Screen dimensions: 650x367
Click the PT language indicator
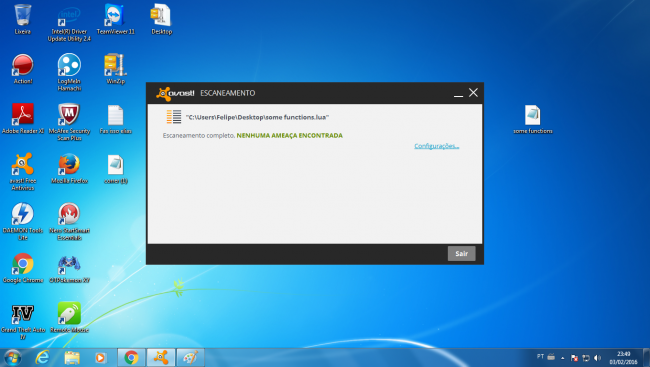tap(540, 356)
